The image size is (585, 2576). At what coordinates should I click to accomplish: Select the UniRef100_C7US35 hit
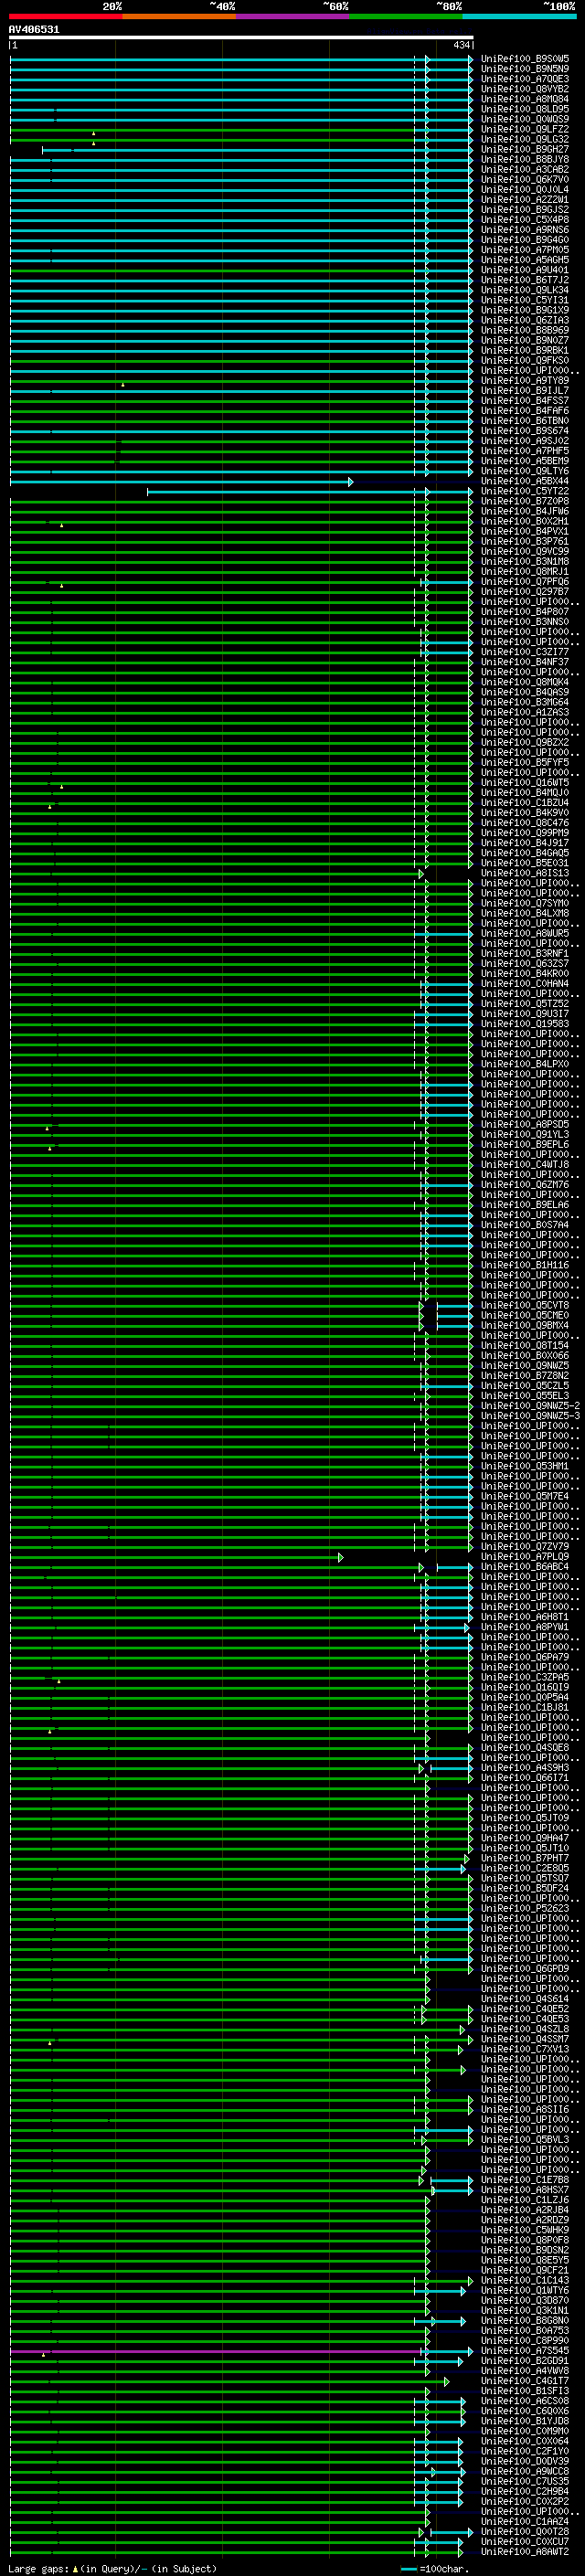click(x=525, y=2481)
